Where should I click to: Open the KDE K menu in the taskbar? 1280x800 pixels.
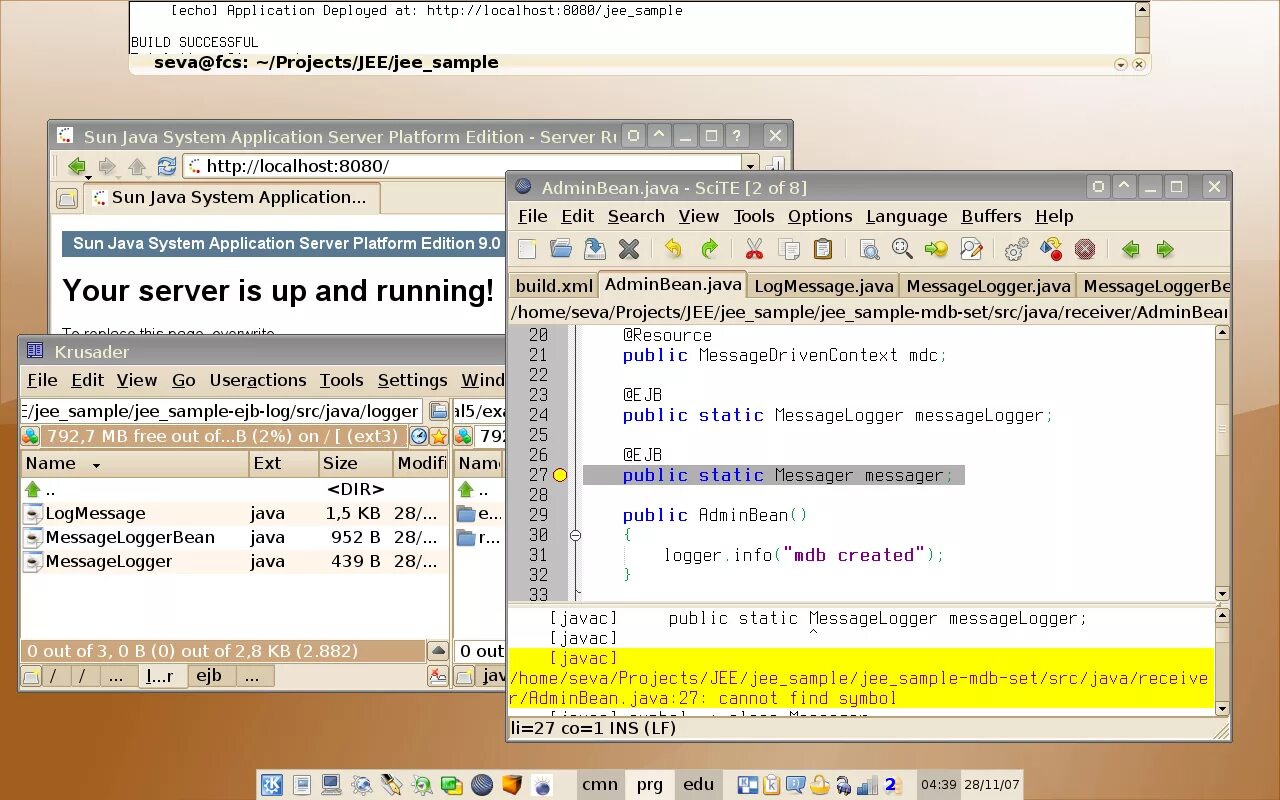271,785
